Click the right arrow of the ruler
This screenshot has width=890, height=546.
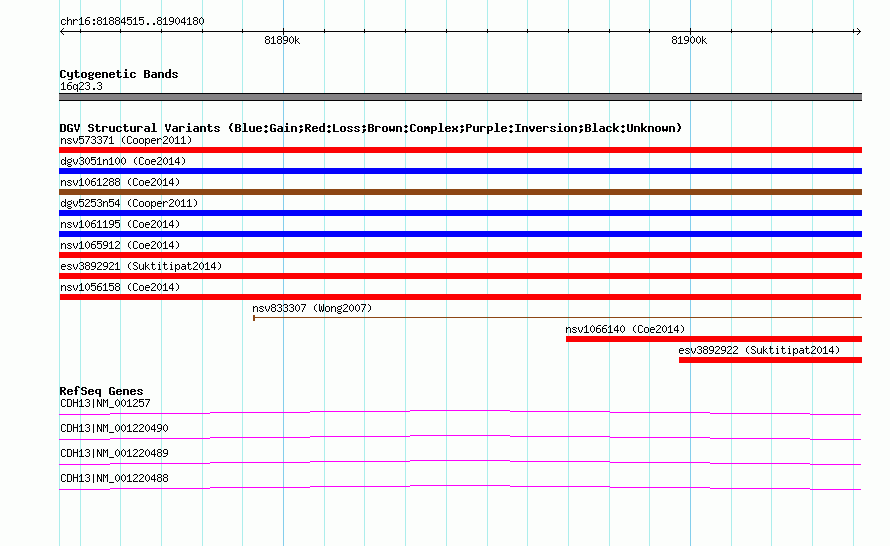[x=858, y=31]
